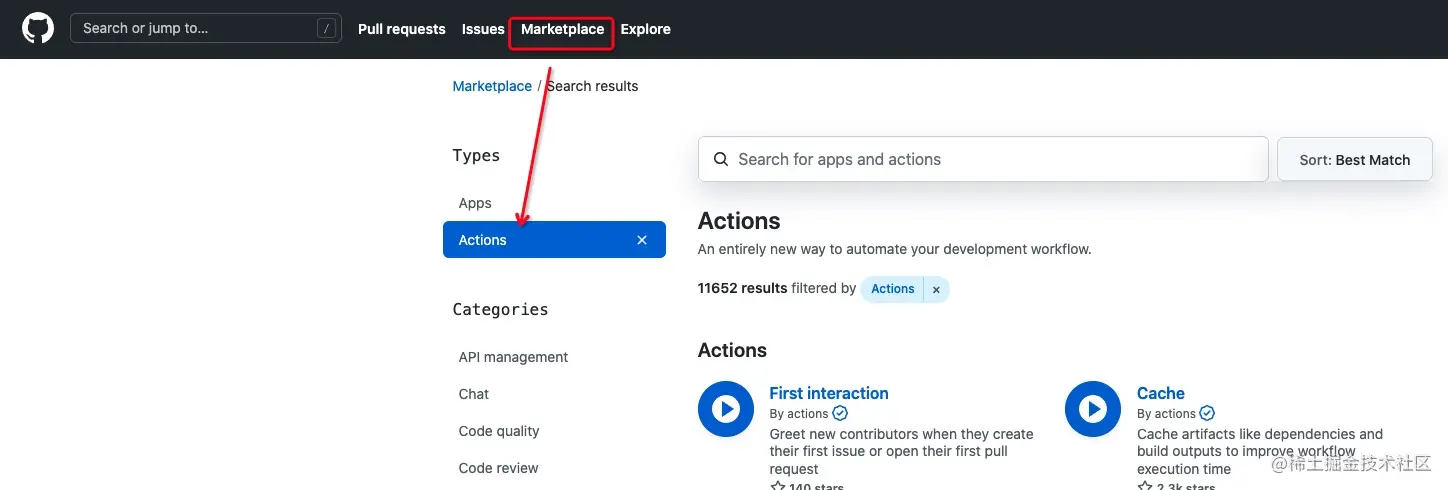Viewport: 1448px width, 490px height.
Task: Click the First interaction play icon
Action: [725, 409]
